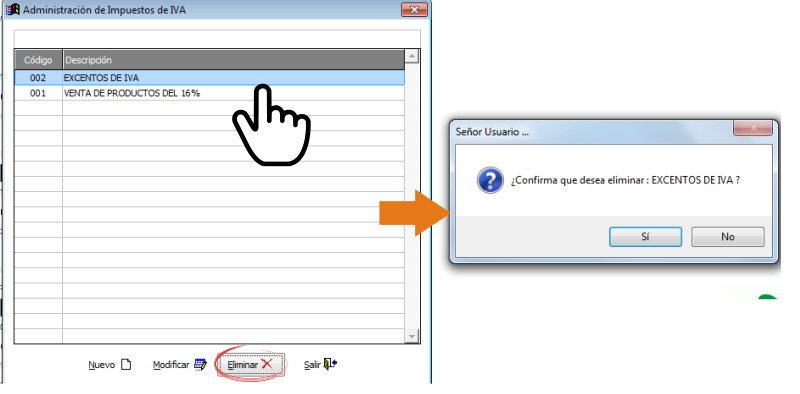
Task: Cancel deletion by clicking No
Action: [728, 237]
